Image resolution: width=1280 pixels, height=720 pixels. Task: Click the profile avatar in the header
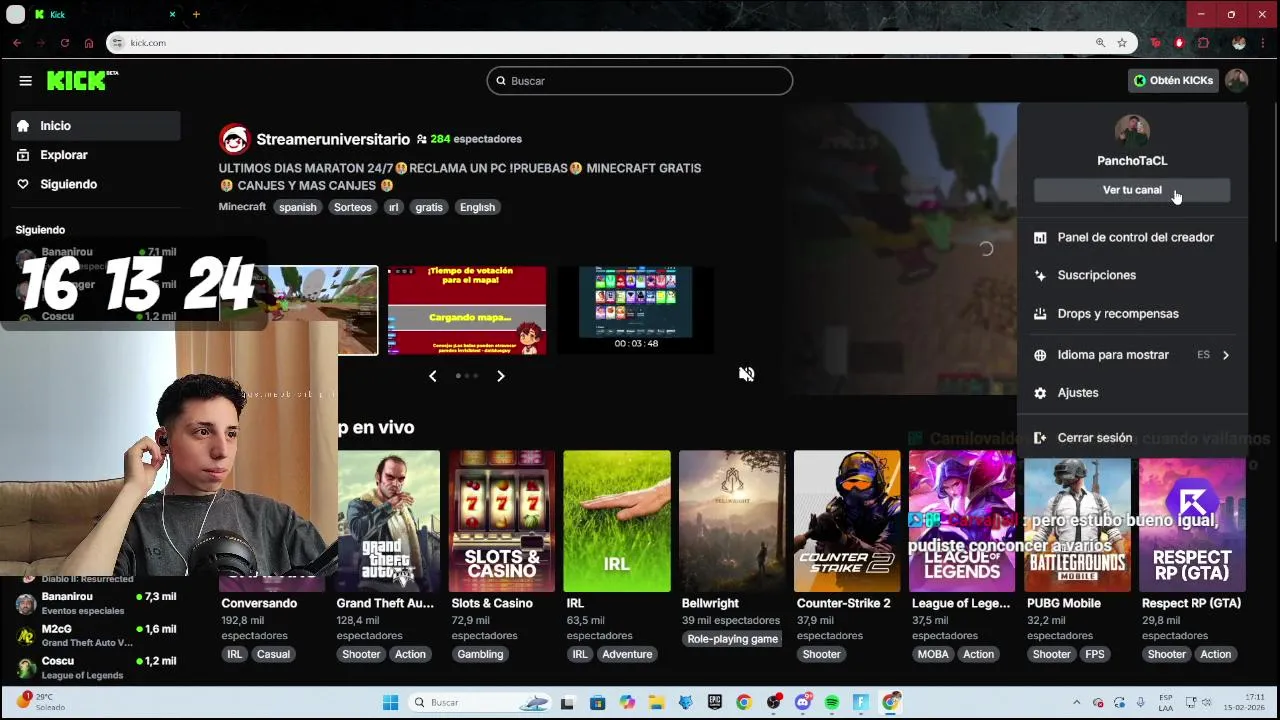(1237, 81)
